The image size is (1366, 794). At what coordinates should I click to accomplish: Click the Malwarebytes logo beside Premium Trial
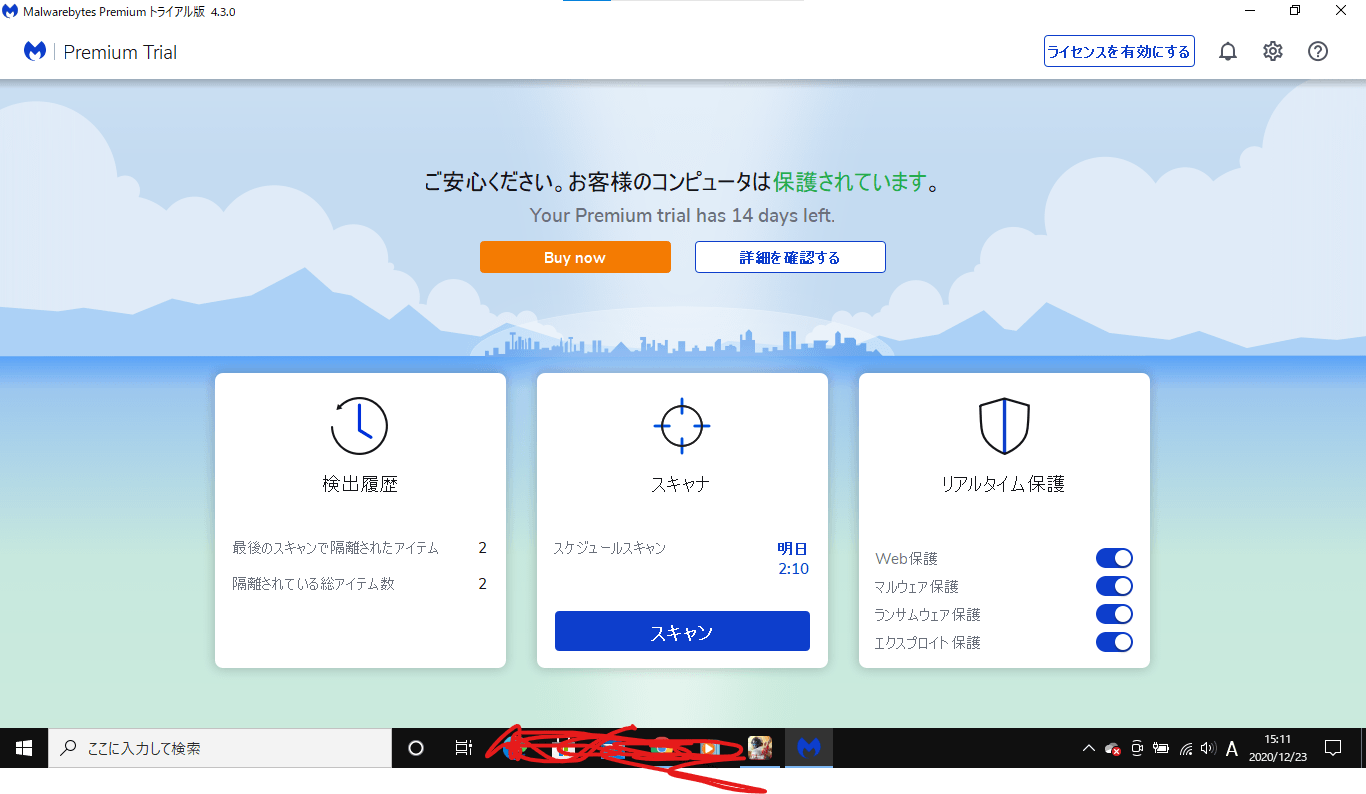point(35,52)
